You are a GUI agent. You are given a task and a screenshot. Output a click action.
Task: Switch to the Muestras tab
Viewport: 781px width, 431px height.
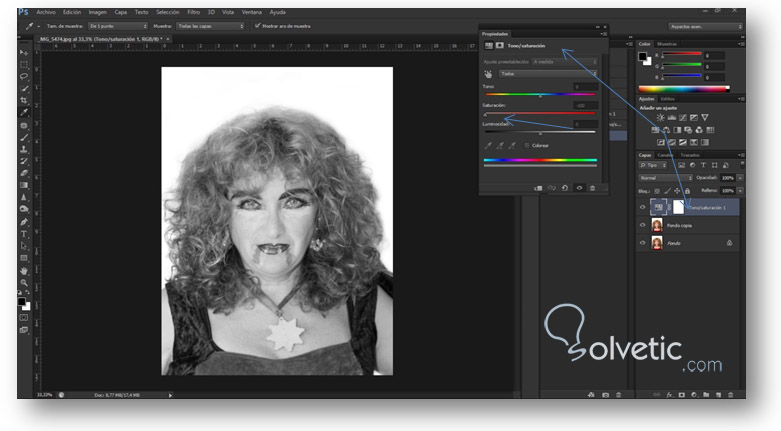667,44
